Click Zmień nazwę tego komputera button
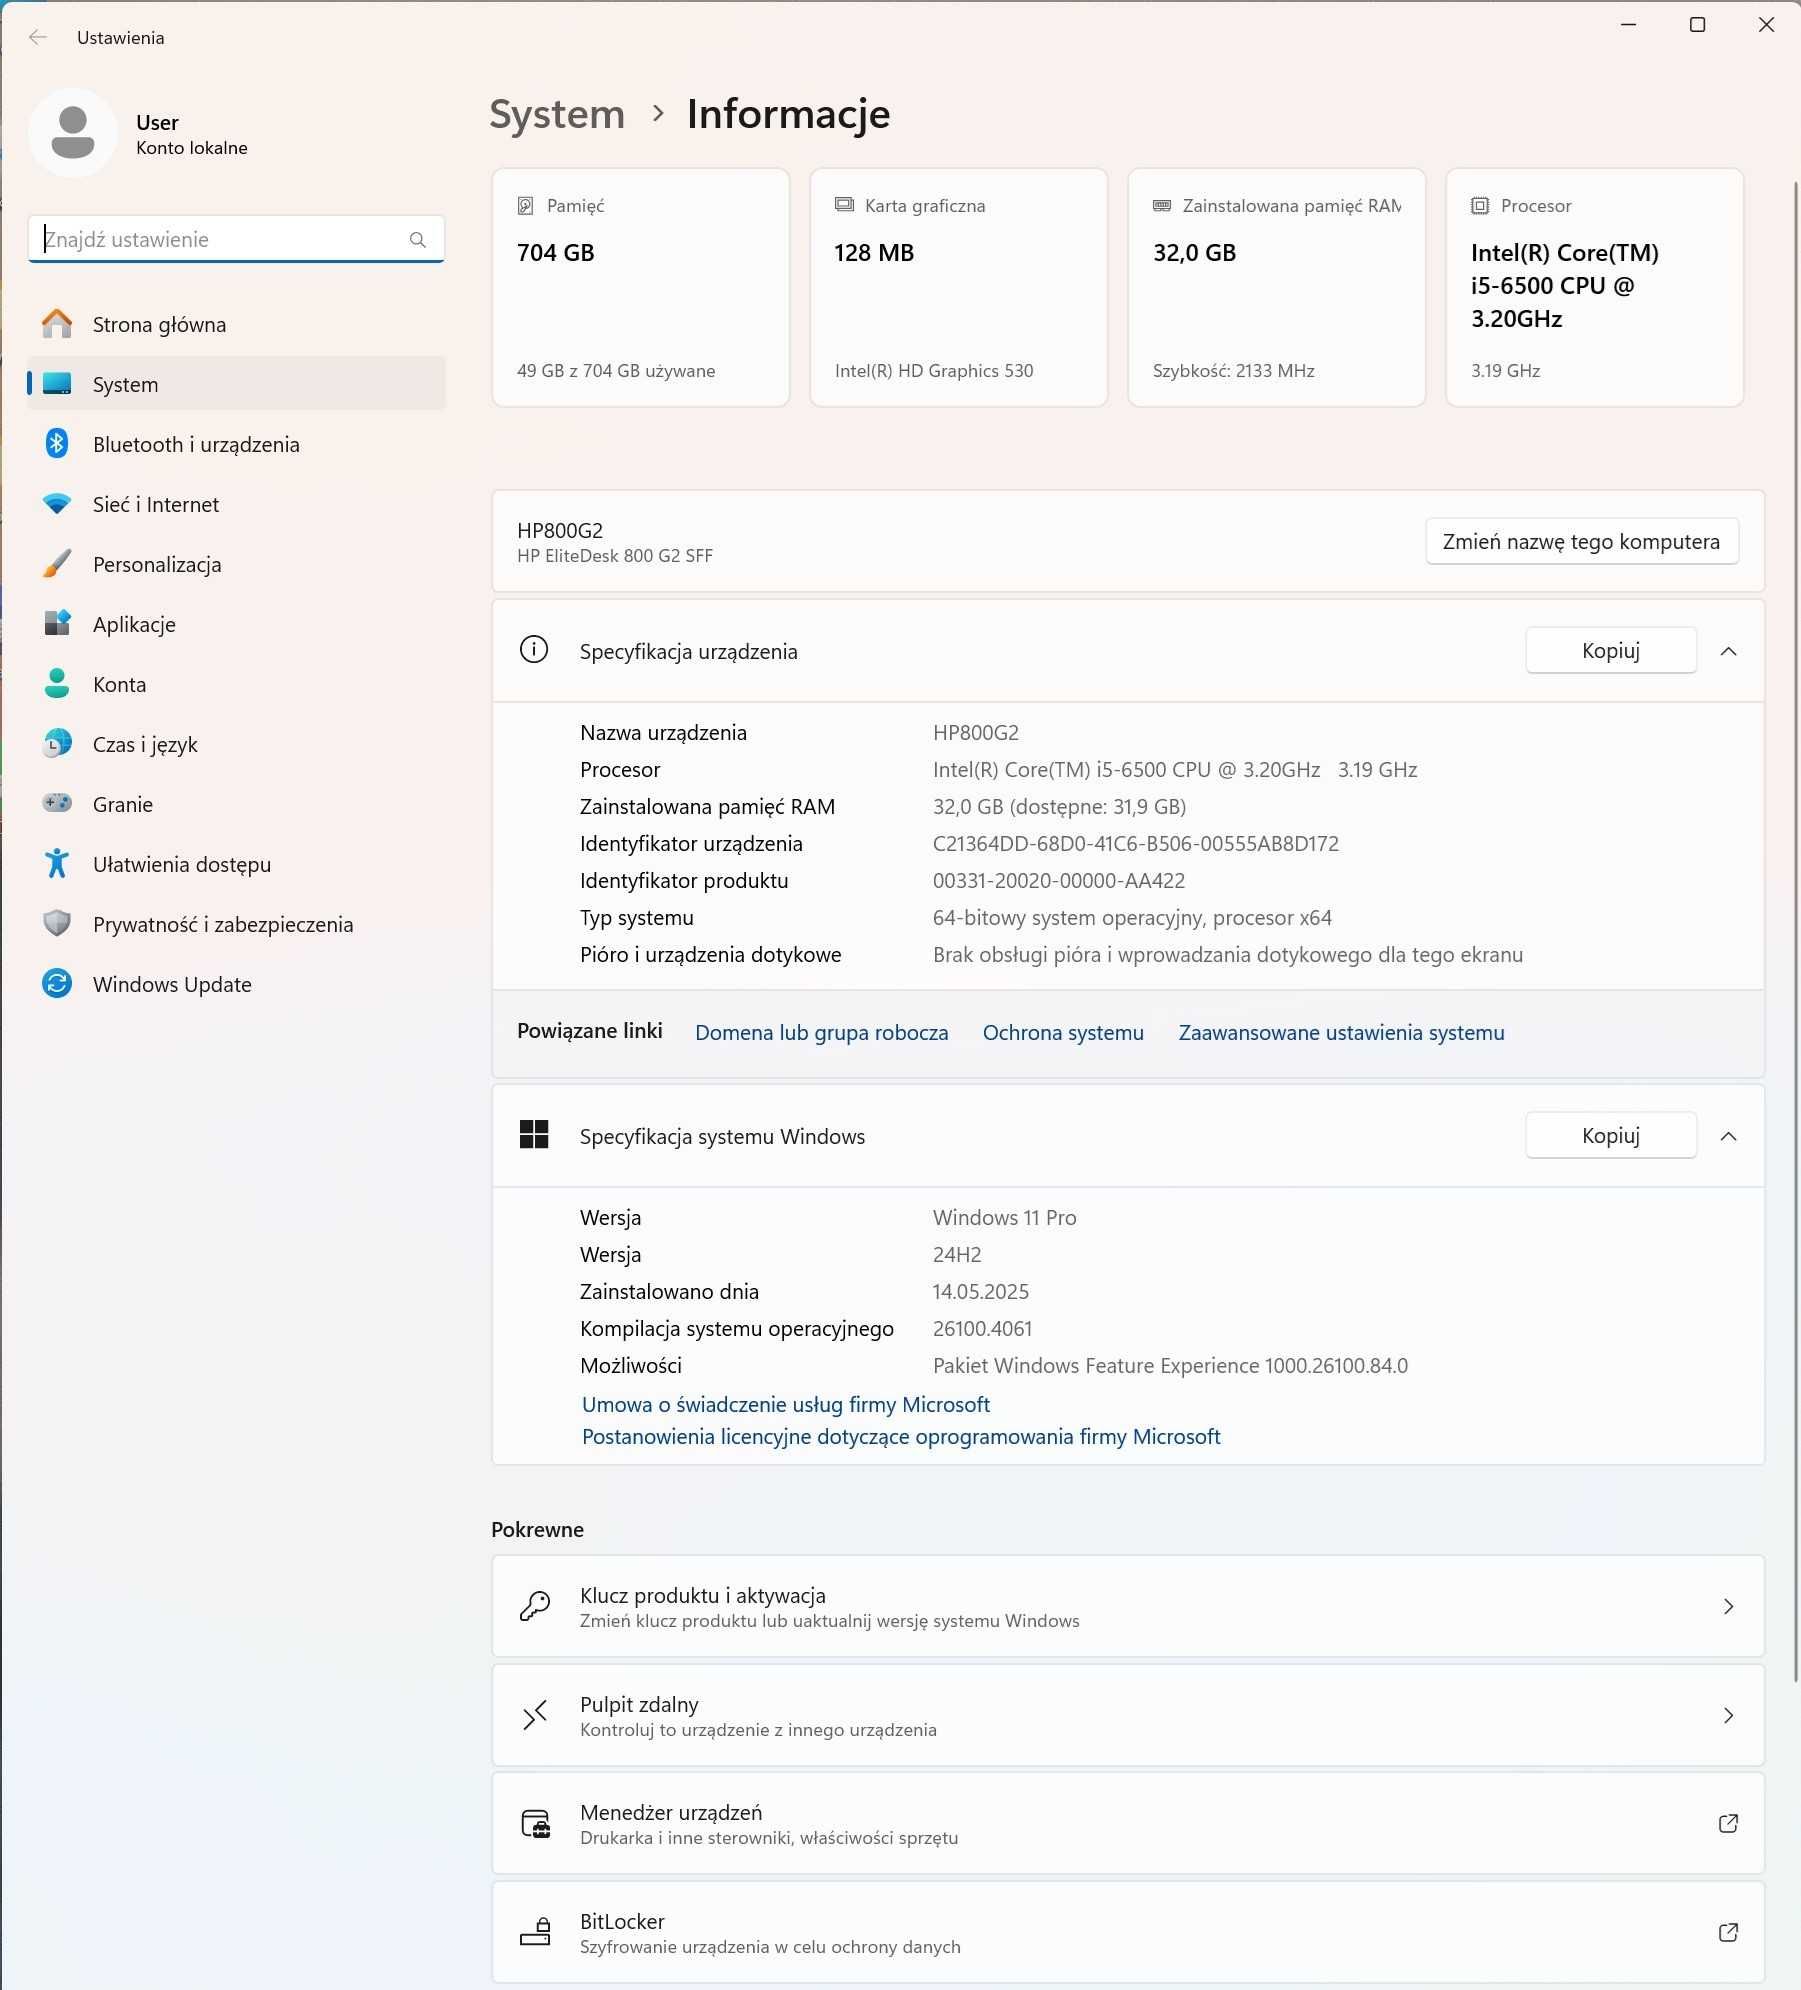Image resolution: width=1801 pixels, height=1990 pixels. point(1581,541)
